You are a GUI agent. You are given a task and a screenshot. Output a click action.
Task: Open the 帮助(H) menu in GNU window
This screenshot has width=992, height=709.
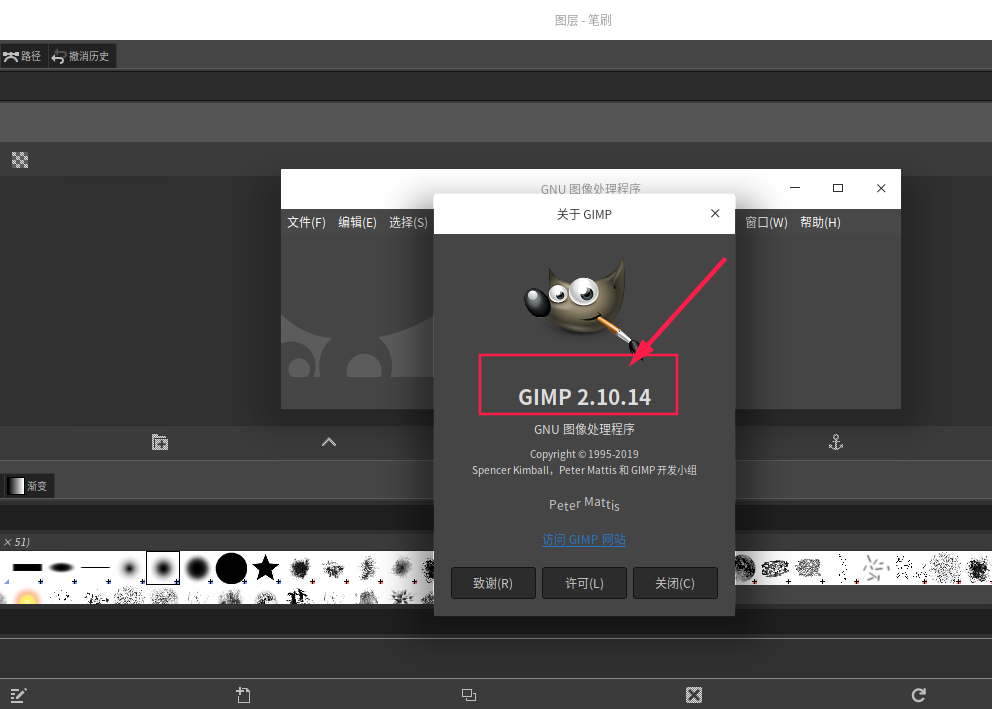pyautogui.click(x=820, y=223)
